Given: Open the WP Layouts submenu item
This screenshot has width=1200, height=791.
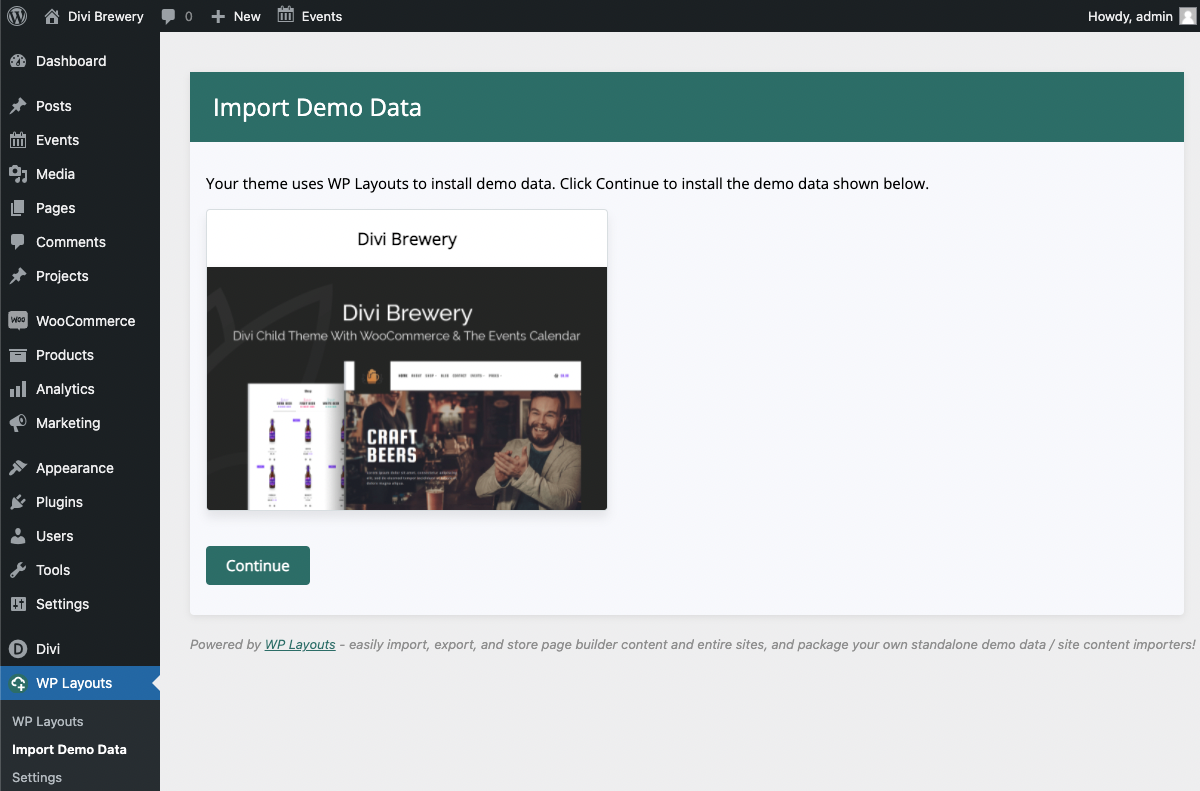Looking at the screenshot, I should click(x=48, y=721).
